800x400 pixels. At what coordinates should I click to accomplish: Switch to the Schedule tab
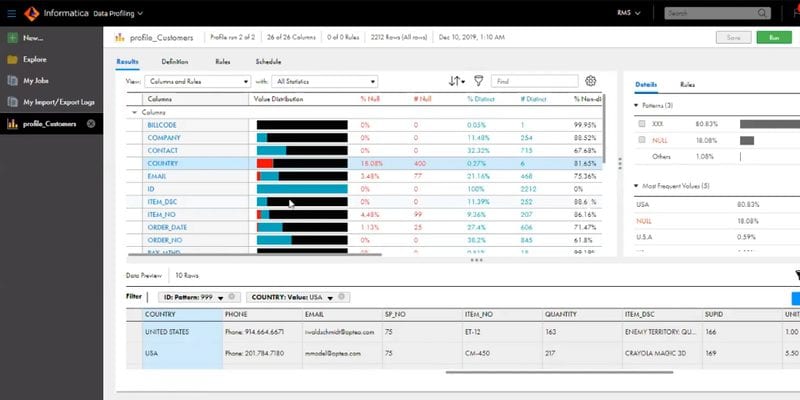[x=268, y=62]
